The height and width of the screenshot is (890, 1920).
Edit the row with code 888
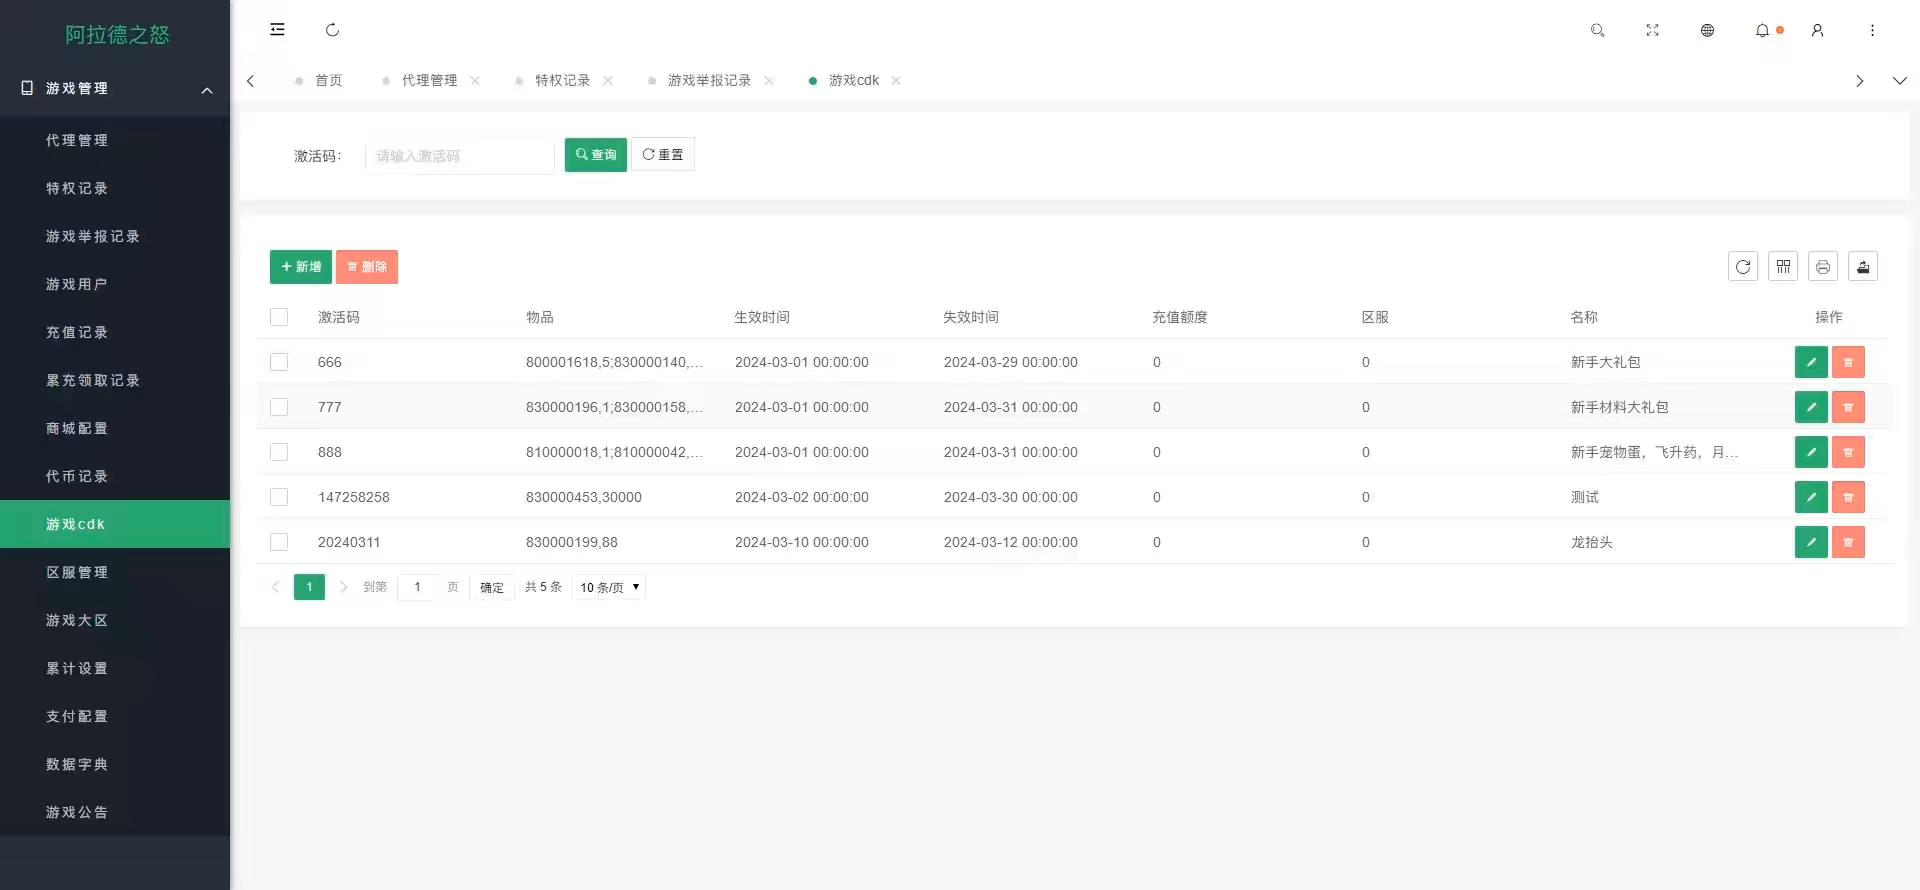(1811, 452)
